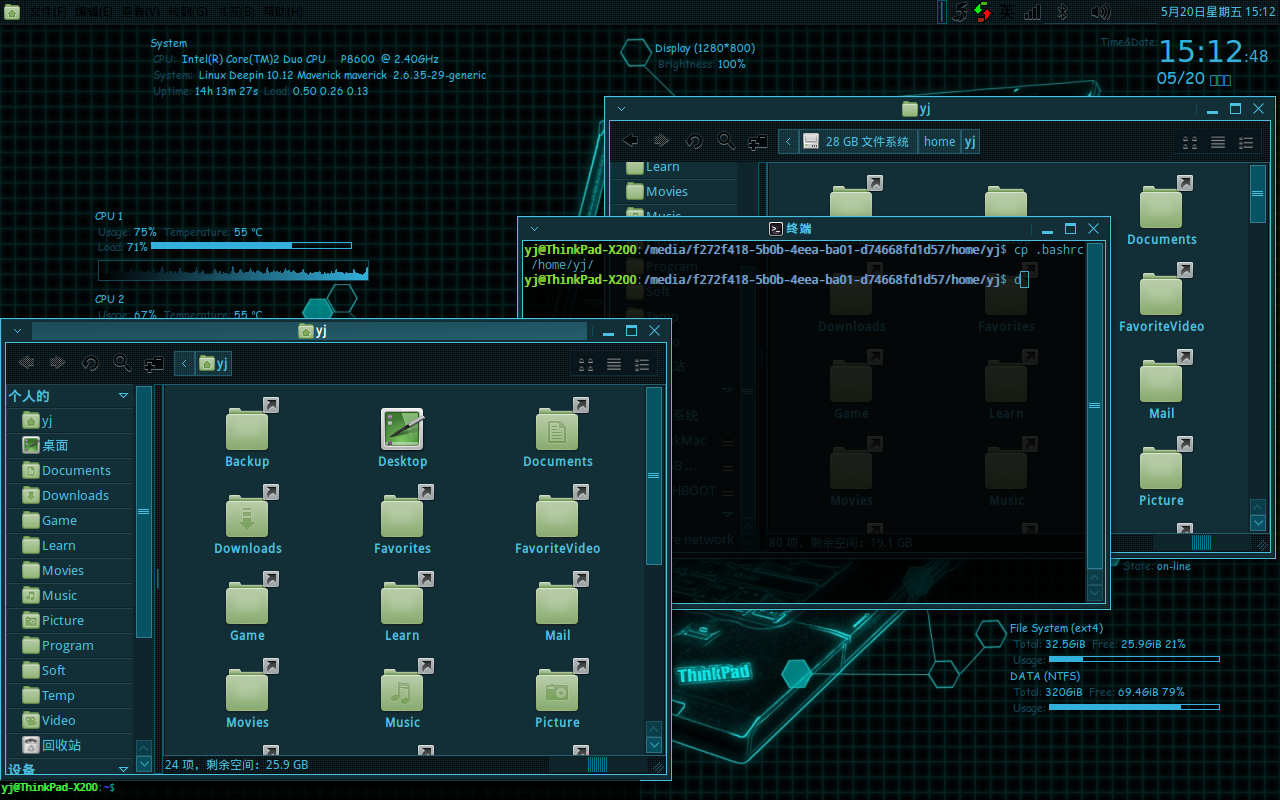Switch front yj window to icon view
This screenshot has height=800, width=1280.
point(586,364)
